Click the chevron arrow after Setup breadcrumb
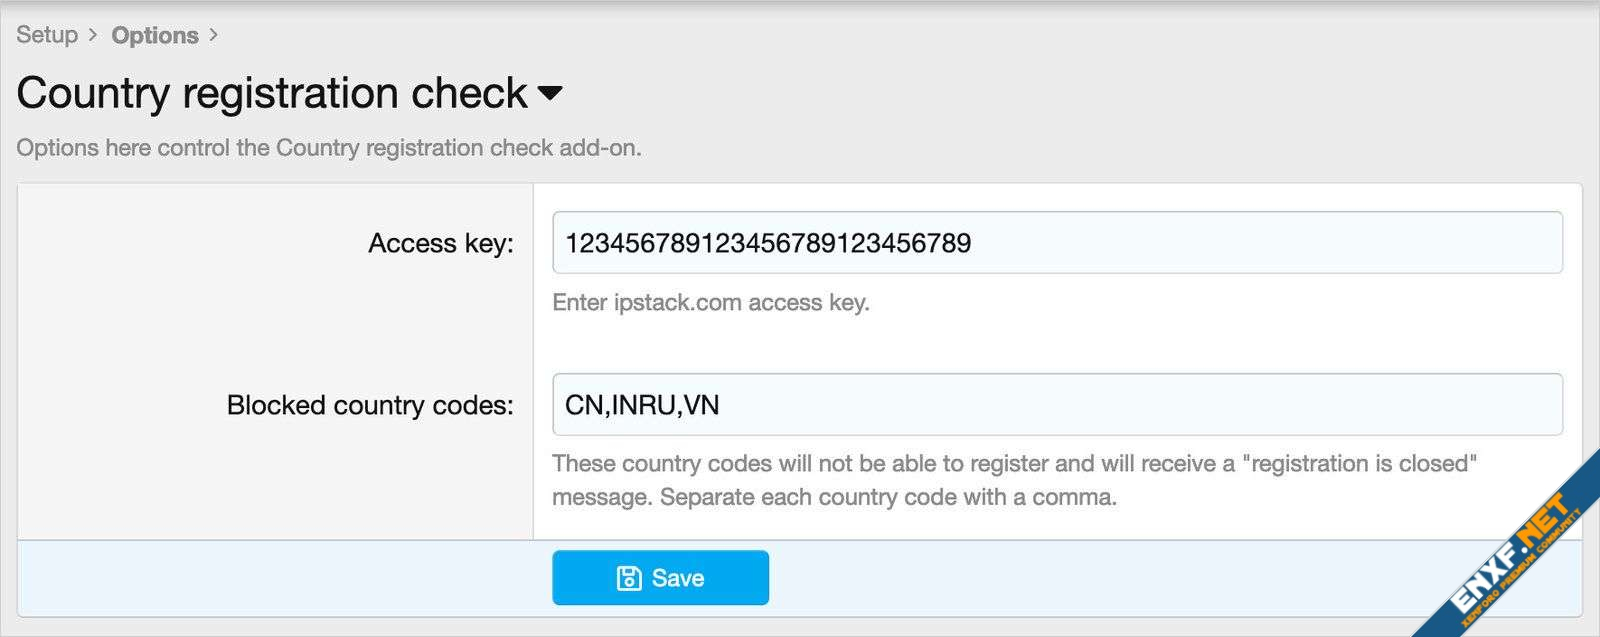The width and height of the screenshot is (1600, 637). (93, 35)
